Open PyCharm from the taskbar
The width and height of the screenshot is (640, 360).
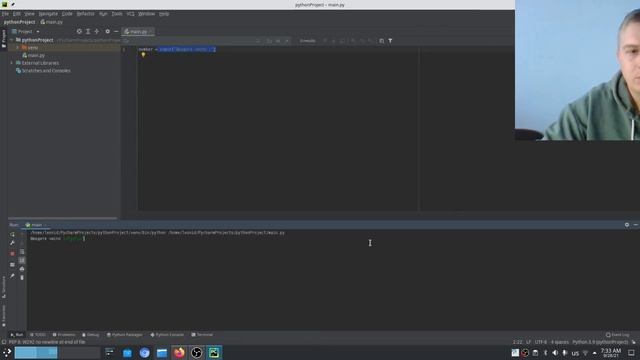coord(214,353)
